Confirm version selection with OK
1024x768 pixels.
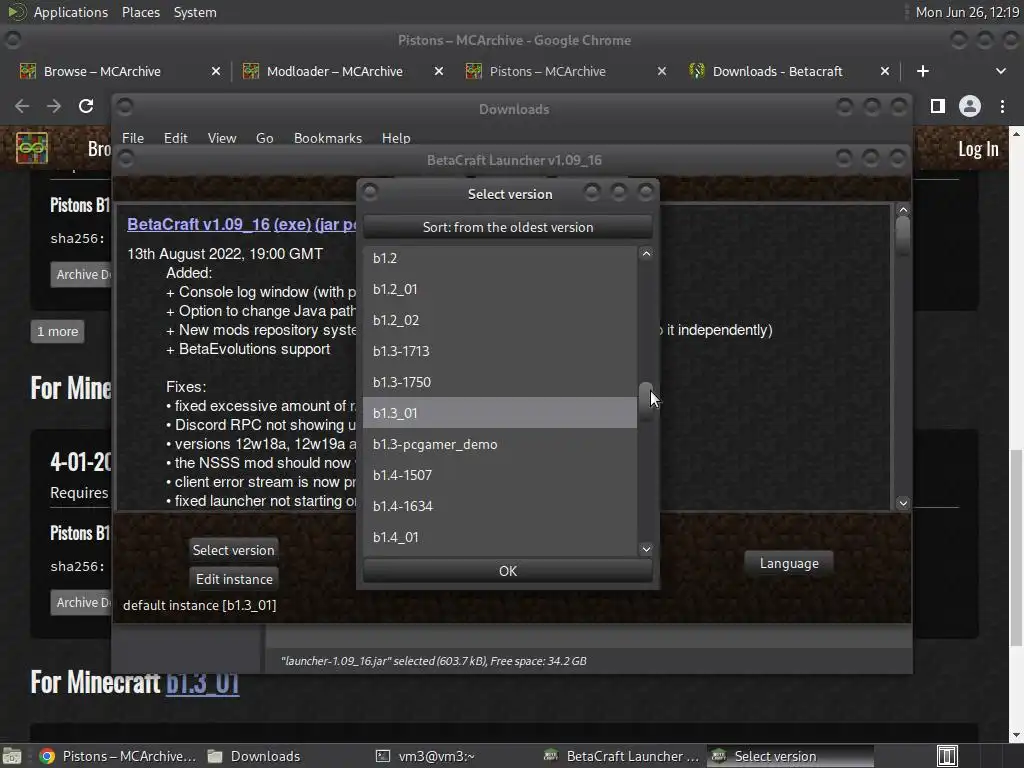[507, 571]
